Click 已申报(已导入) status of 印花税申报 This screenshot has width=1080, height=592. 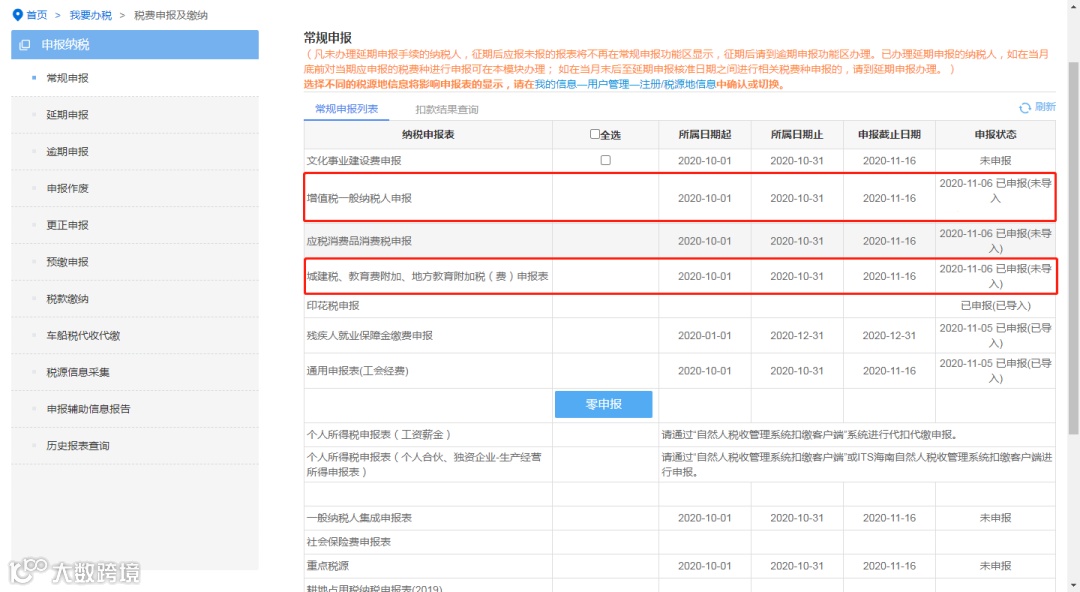pyautogui.click(x=995, y=305)
